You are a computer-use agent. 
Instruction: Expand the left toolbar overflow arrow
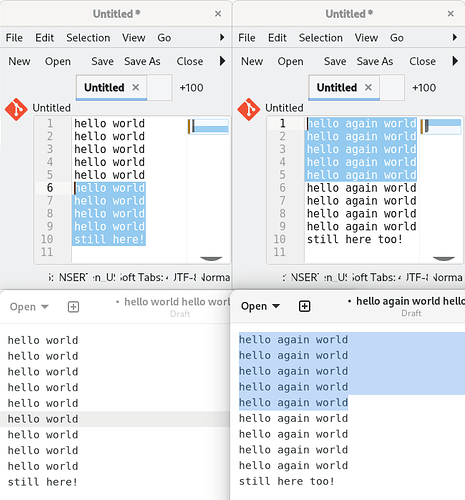pyautogui.click(x=222, y=61)
